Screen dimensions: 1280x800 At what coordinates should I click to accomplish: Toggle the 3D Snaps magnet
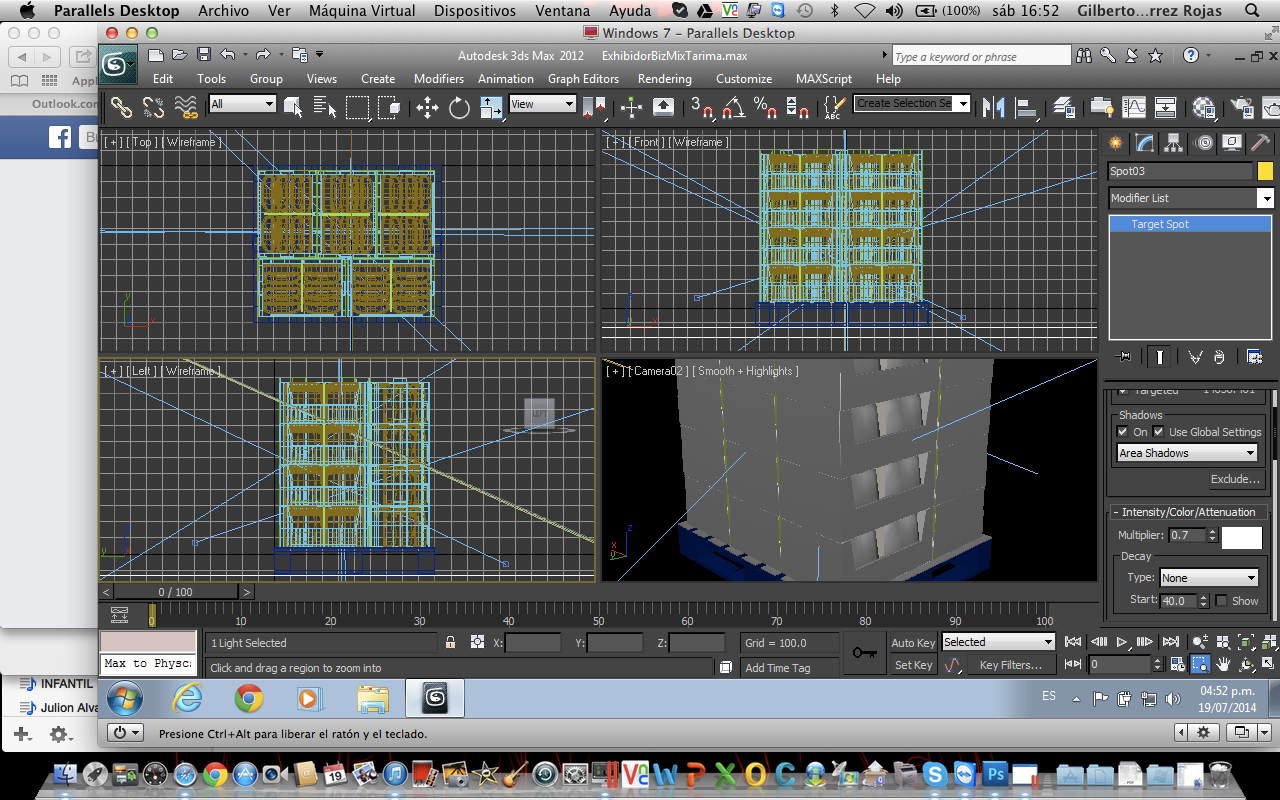[x=702, y=106]
